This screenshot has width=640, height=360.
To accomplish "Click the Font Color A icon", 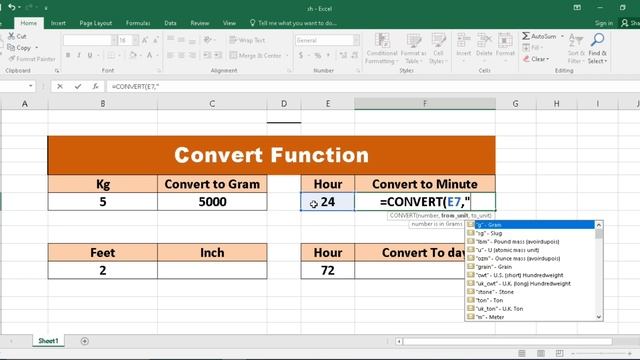I will point(150,55).
